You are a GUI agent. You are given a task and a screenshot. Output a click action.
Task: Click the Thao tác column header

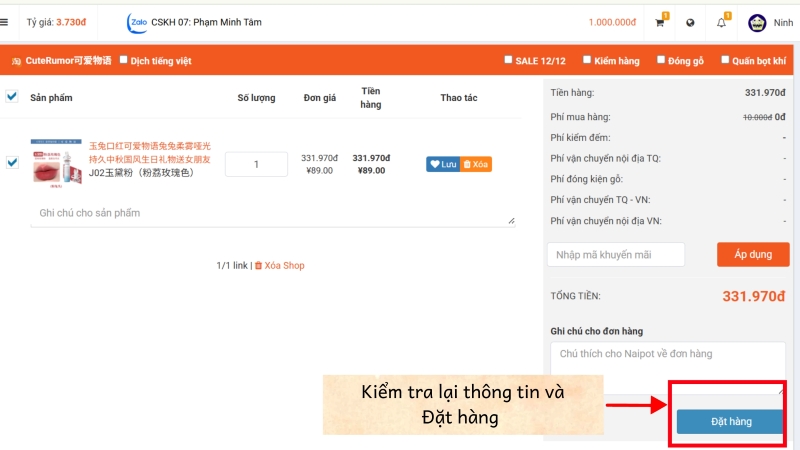pos(459,97)
